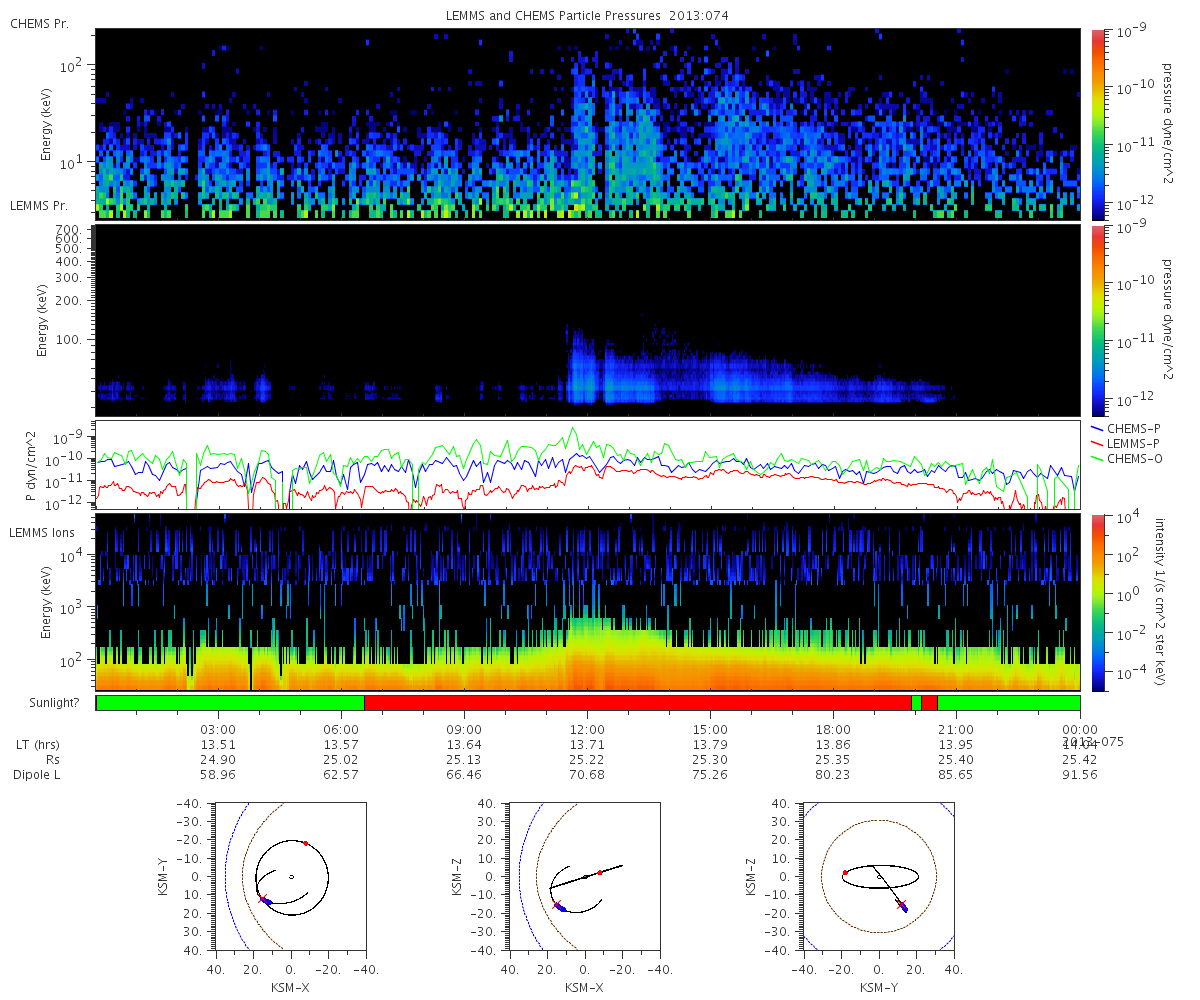
Task: Click the KSM-Y versus KSM-Z orbit plot
Action: click(879, 876)
